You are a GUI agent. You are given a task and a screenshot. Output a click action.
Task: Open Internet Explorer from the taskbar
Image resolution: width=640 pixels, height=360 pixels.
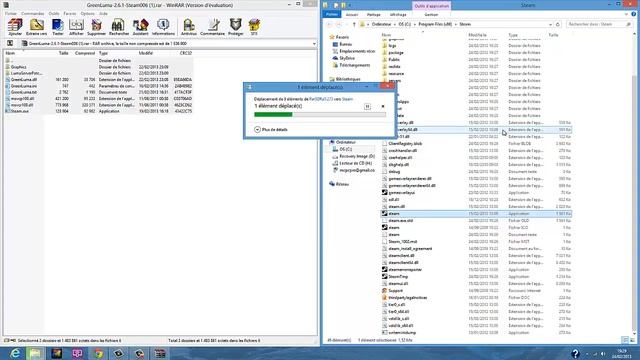15,353
